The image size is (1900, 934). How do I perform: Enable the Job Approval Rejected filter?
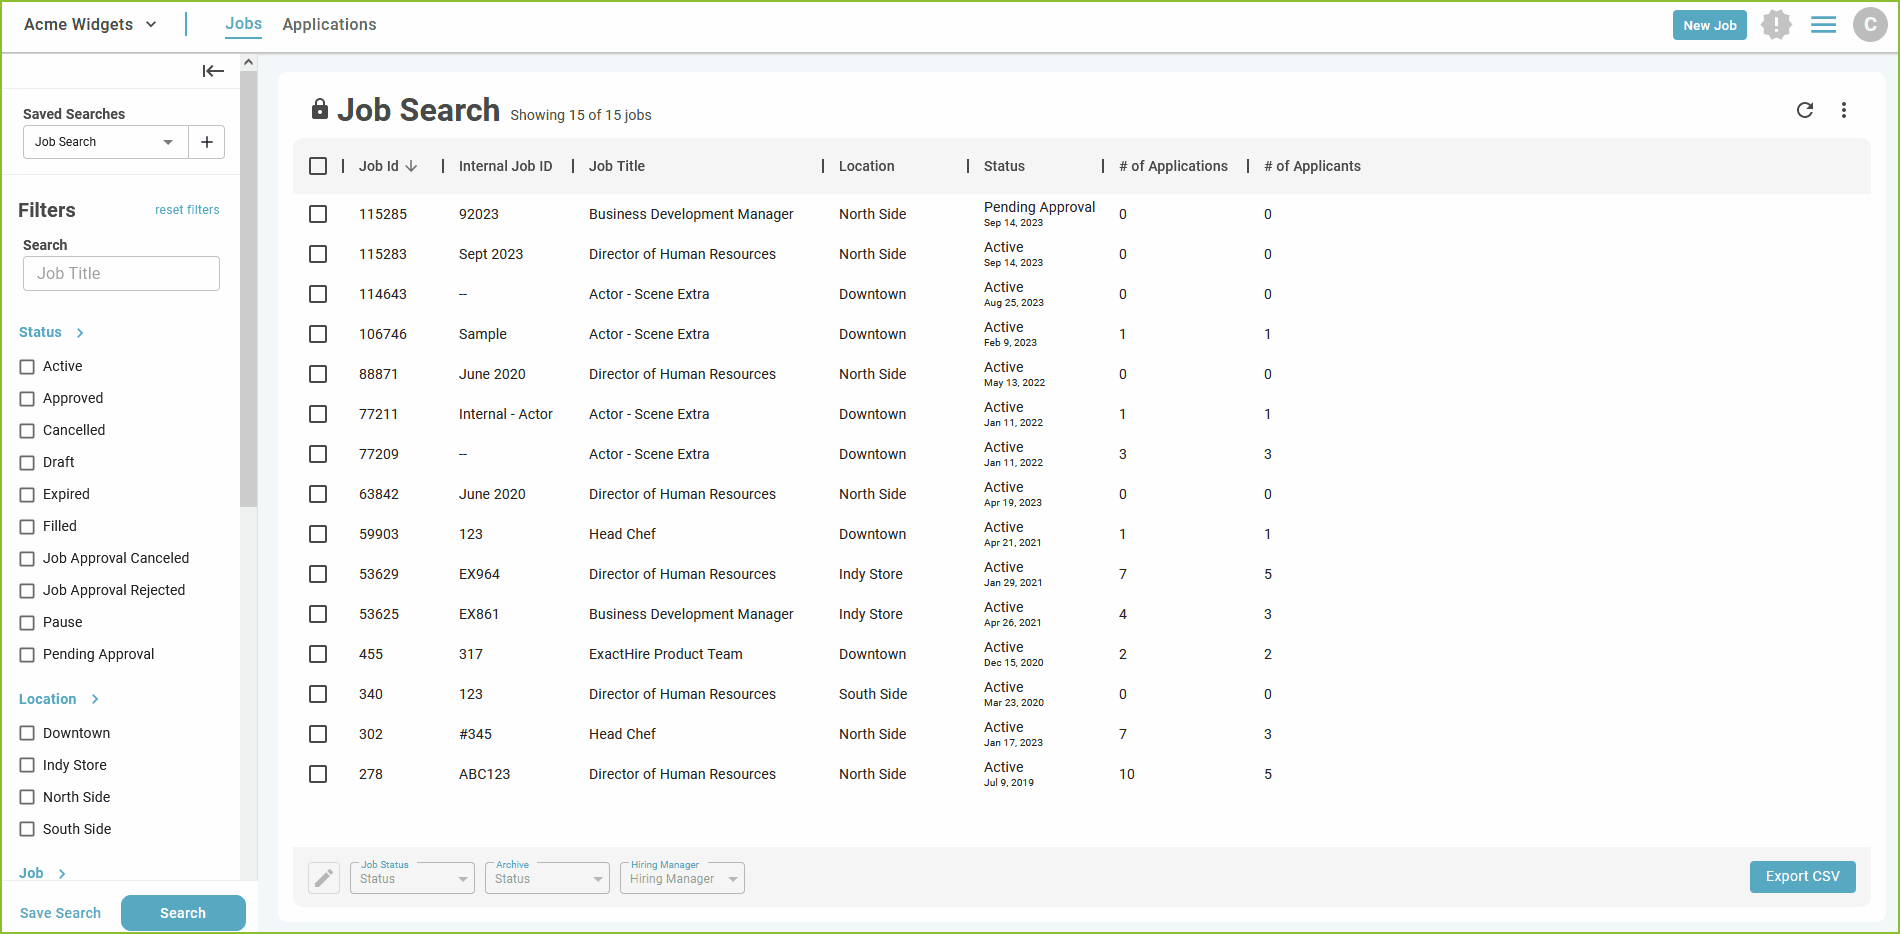[x=27, y=591]
